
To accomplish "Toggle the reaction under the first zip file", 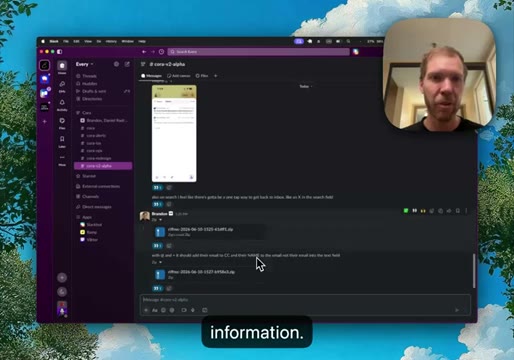I will [x=158, y=246].
